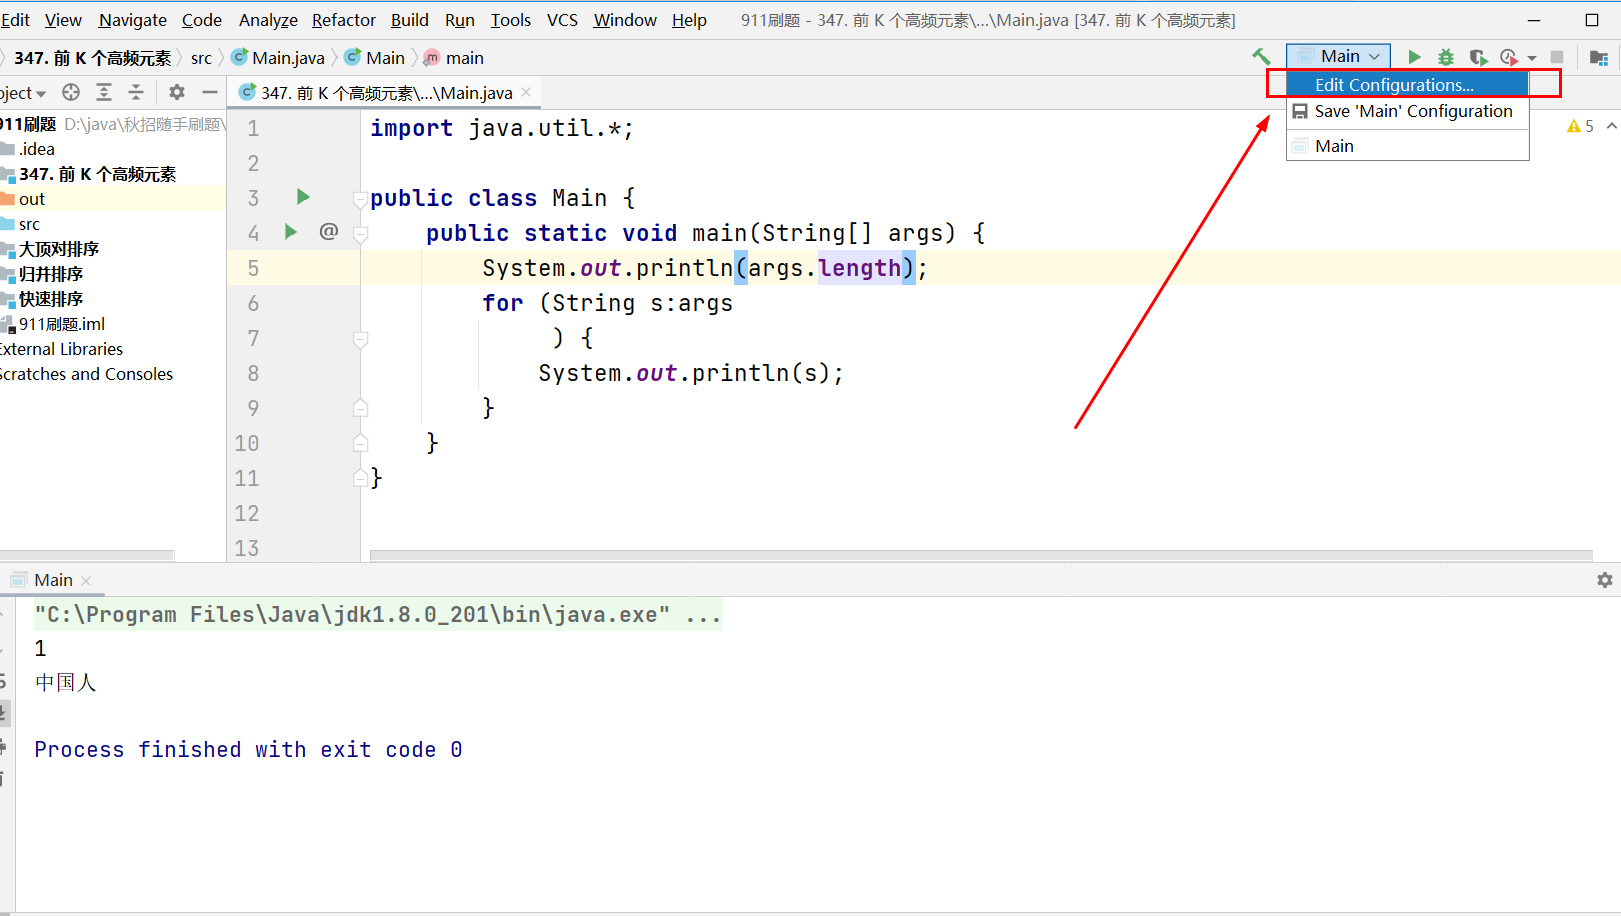The image size is (1621, 916).
Task: Click the green run gutter arrow on line 3
Action: 303,197
